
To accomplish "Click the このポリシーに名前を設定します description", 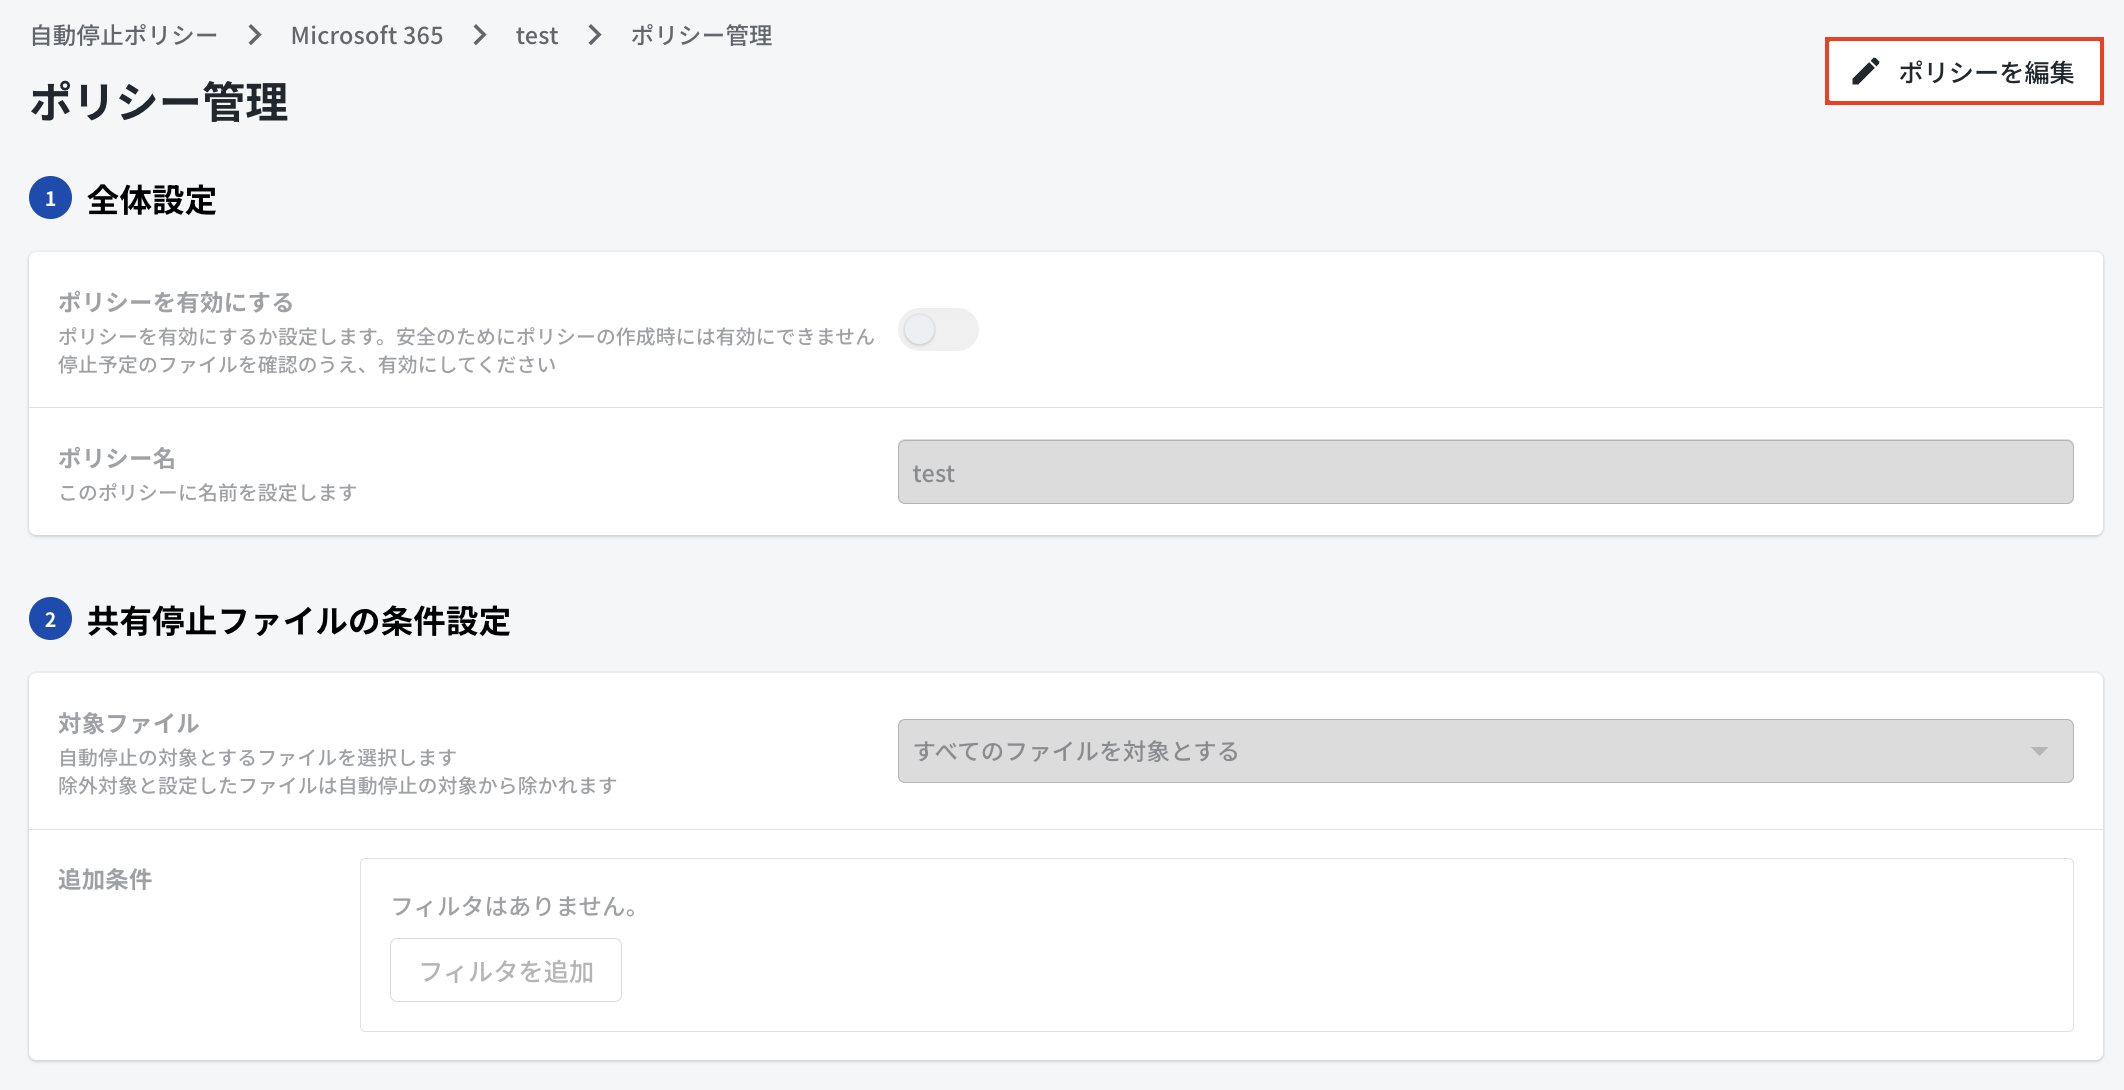I will pos(207,492).
